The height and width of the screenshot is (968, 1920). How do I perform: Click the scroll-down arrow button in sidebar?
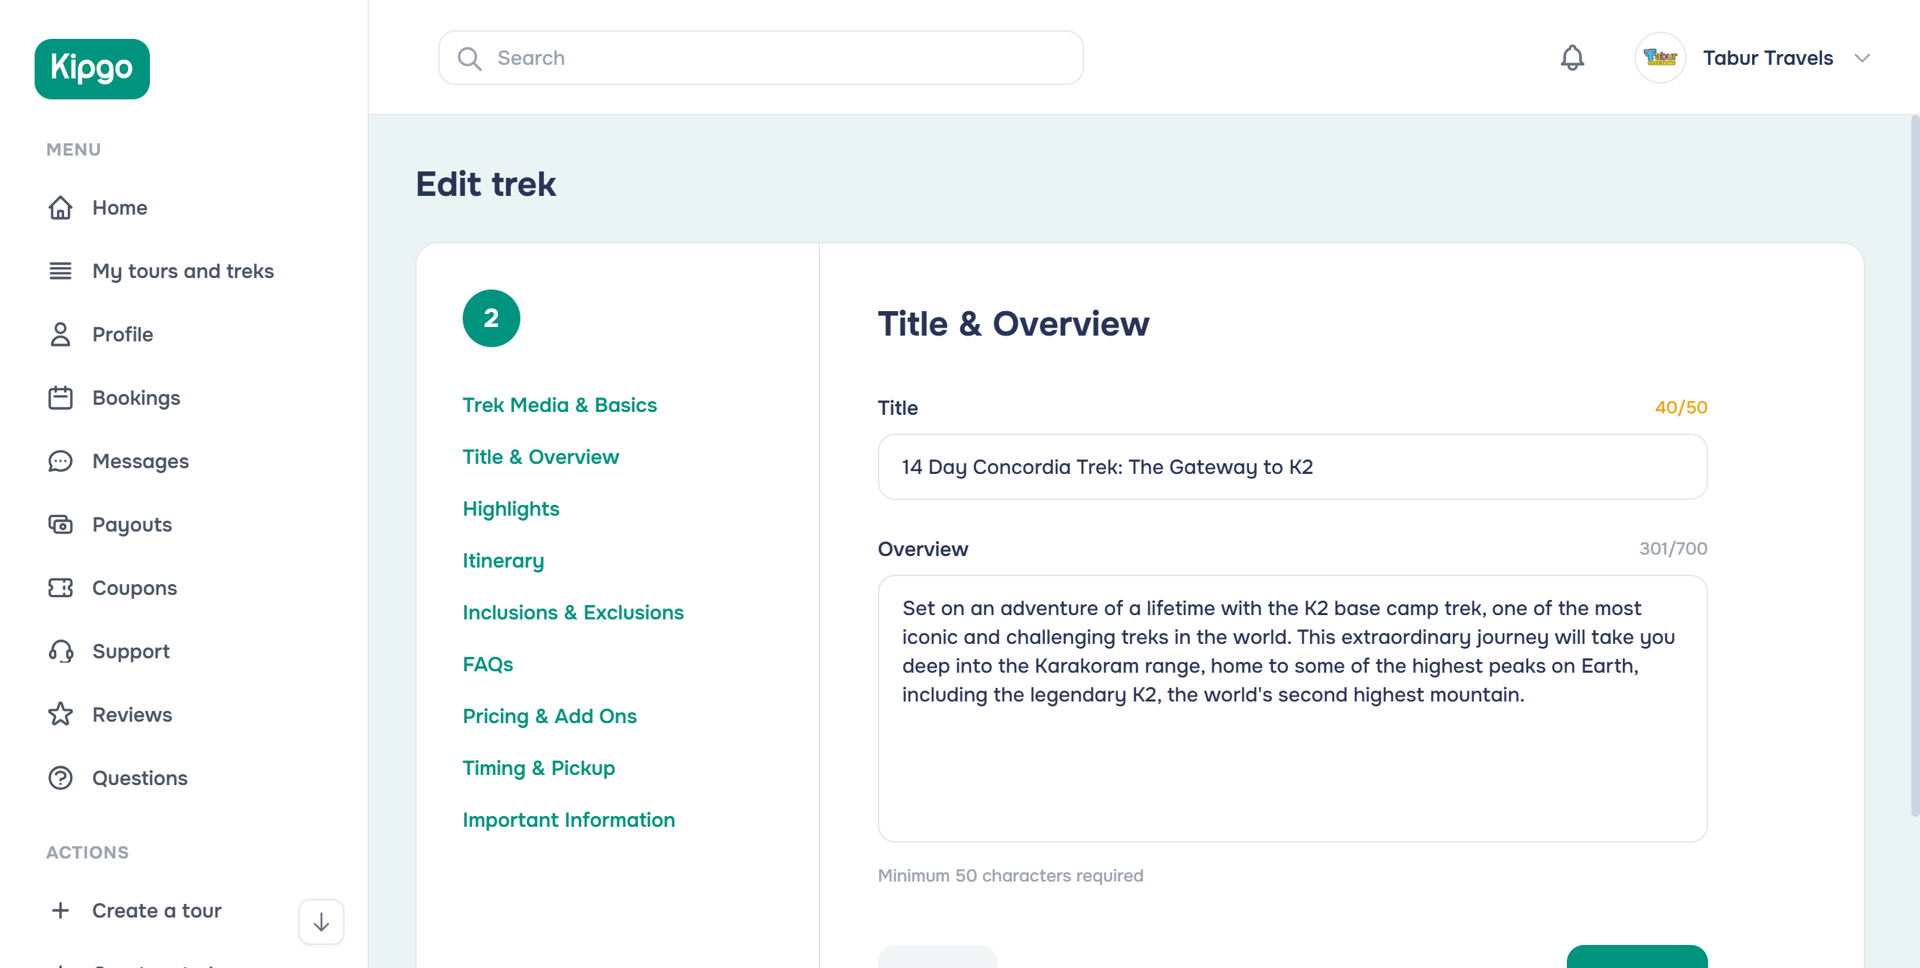pos(321,922)
